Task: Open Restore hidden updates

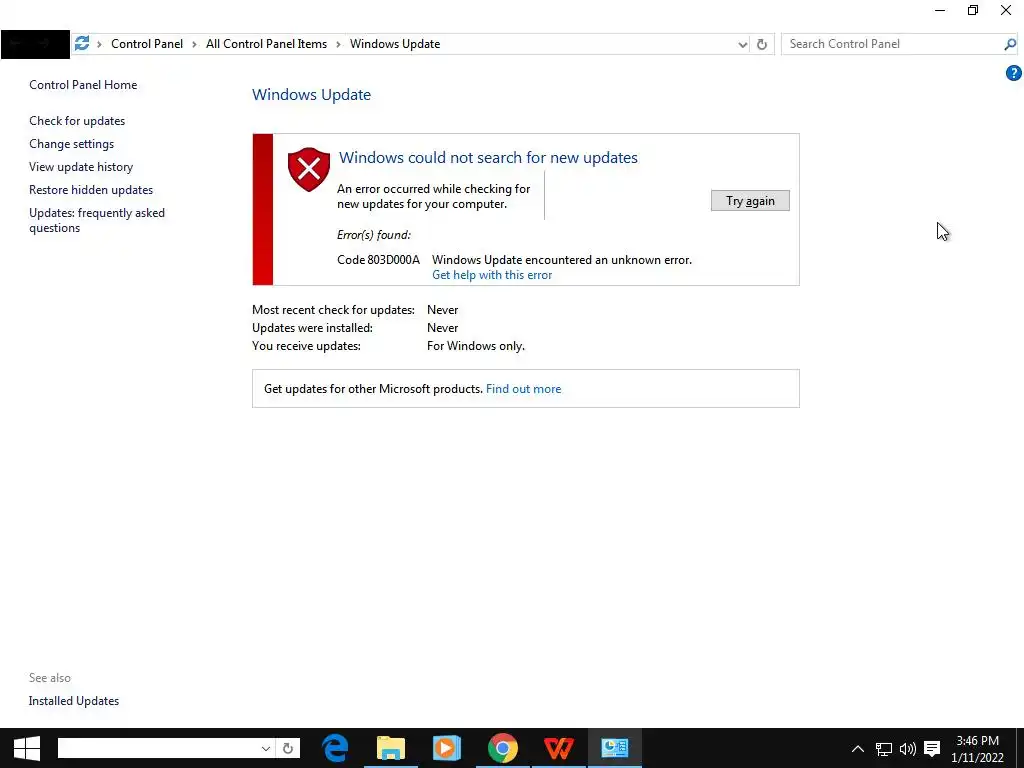Action: pyautogui.click(x=91, y=189)
